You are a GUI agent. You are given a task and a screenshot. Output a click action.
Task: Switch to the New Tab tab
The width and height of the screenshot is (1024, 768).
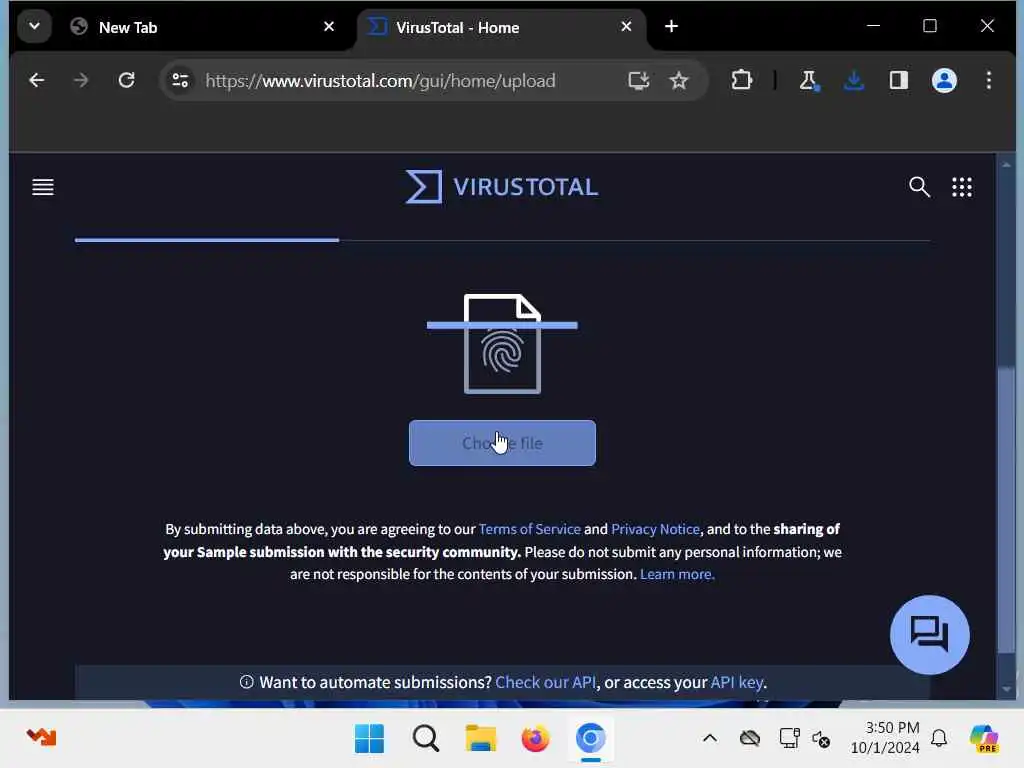[202, 27]
